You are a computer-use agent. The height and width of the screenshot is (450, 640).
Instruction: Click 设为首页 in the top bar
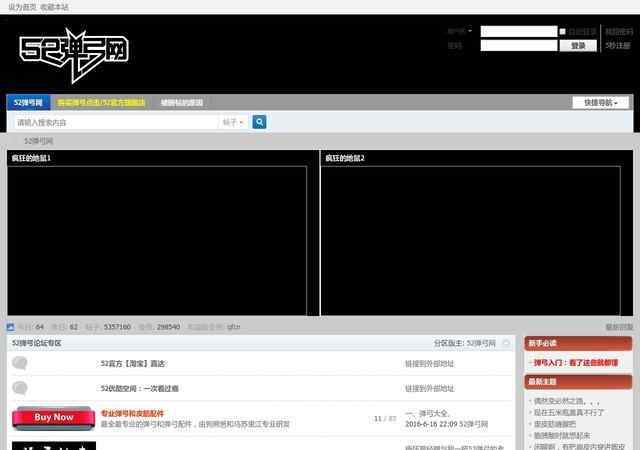pyautogui.click(x=22, y=7)
